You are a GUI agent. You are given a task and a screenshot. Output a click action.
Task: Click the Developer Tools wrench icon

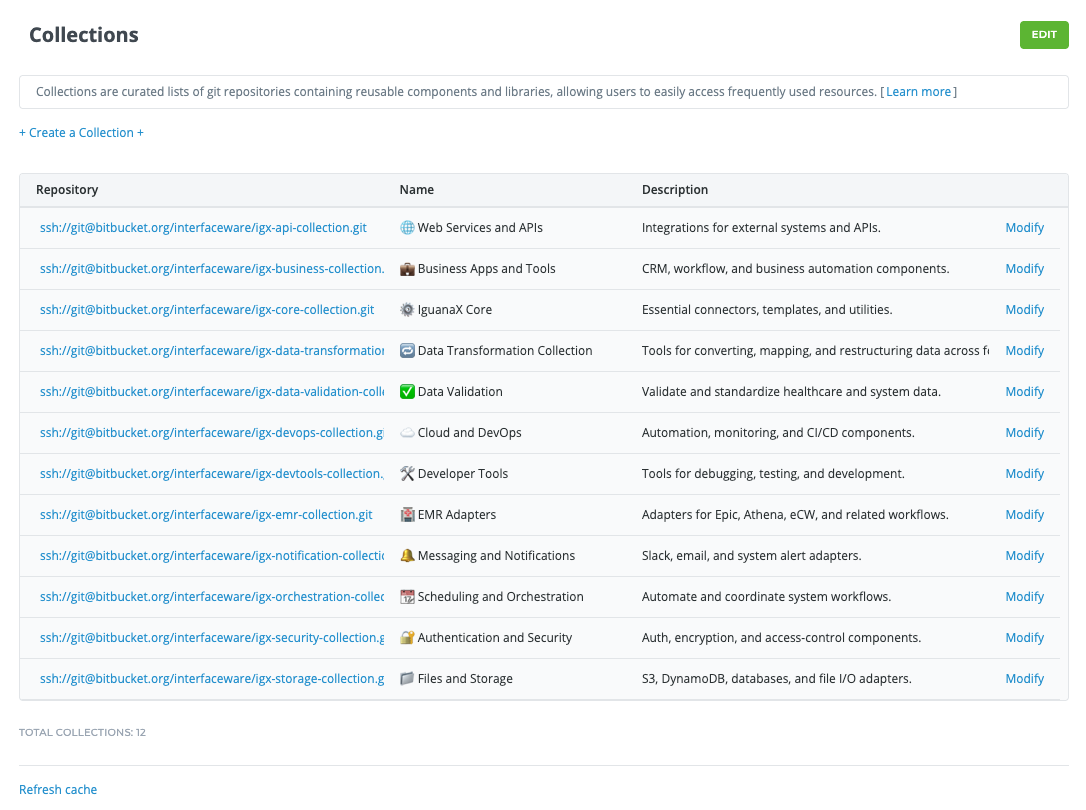point(407,474)
